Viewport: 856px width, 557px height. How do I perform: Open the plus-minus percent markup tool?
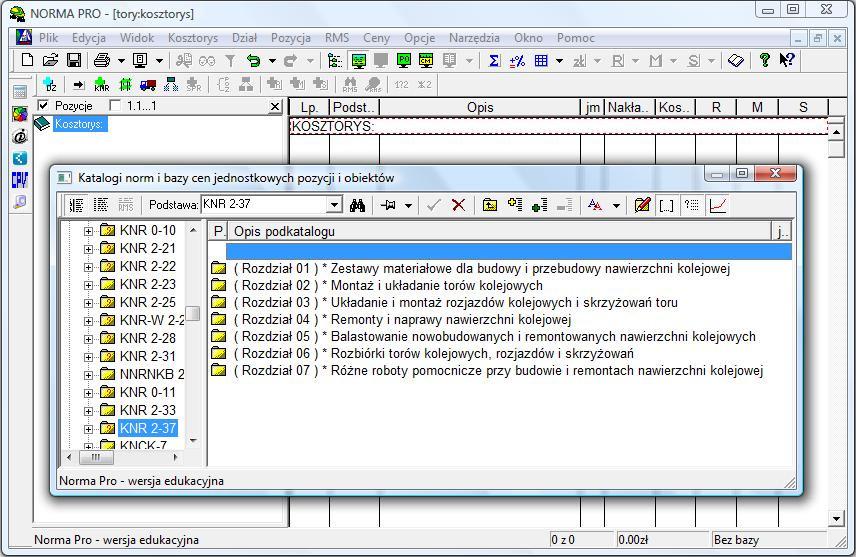coord(517,60)
